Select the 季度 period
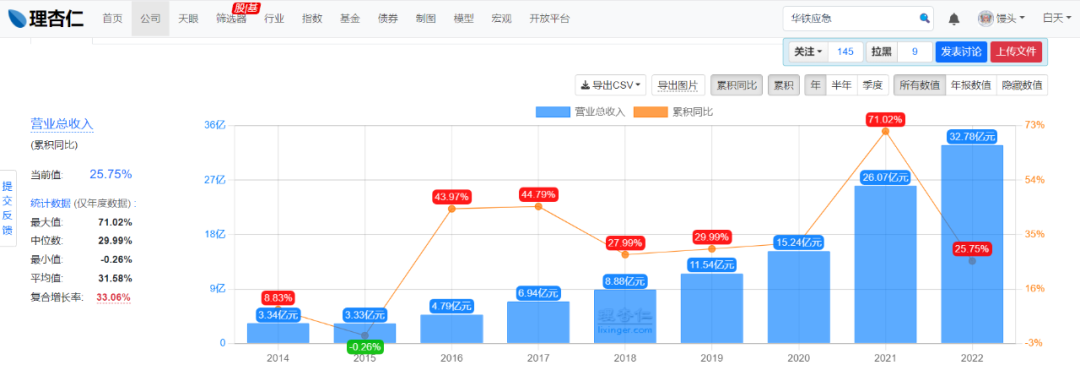 tap(873, 85)
